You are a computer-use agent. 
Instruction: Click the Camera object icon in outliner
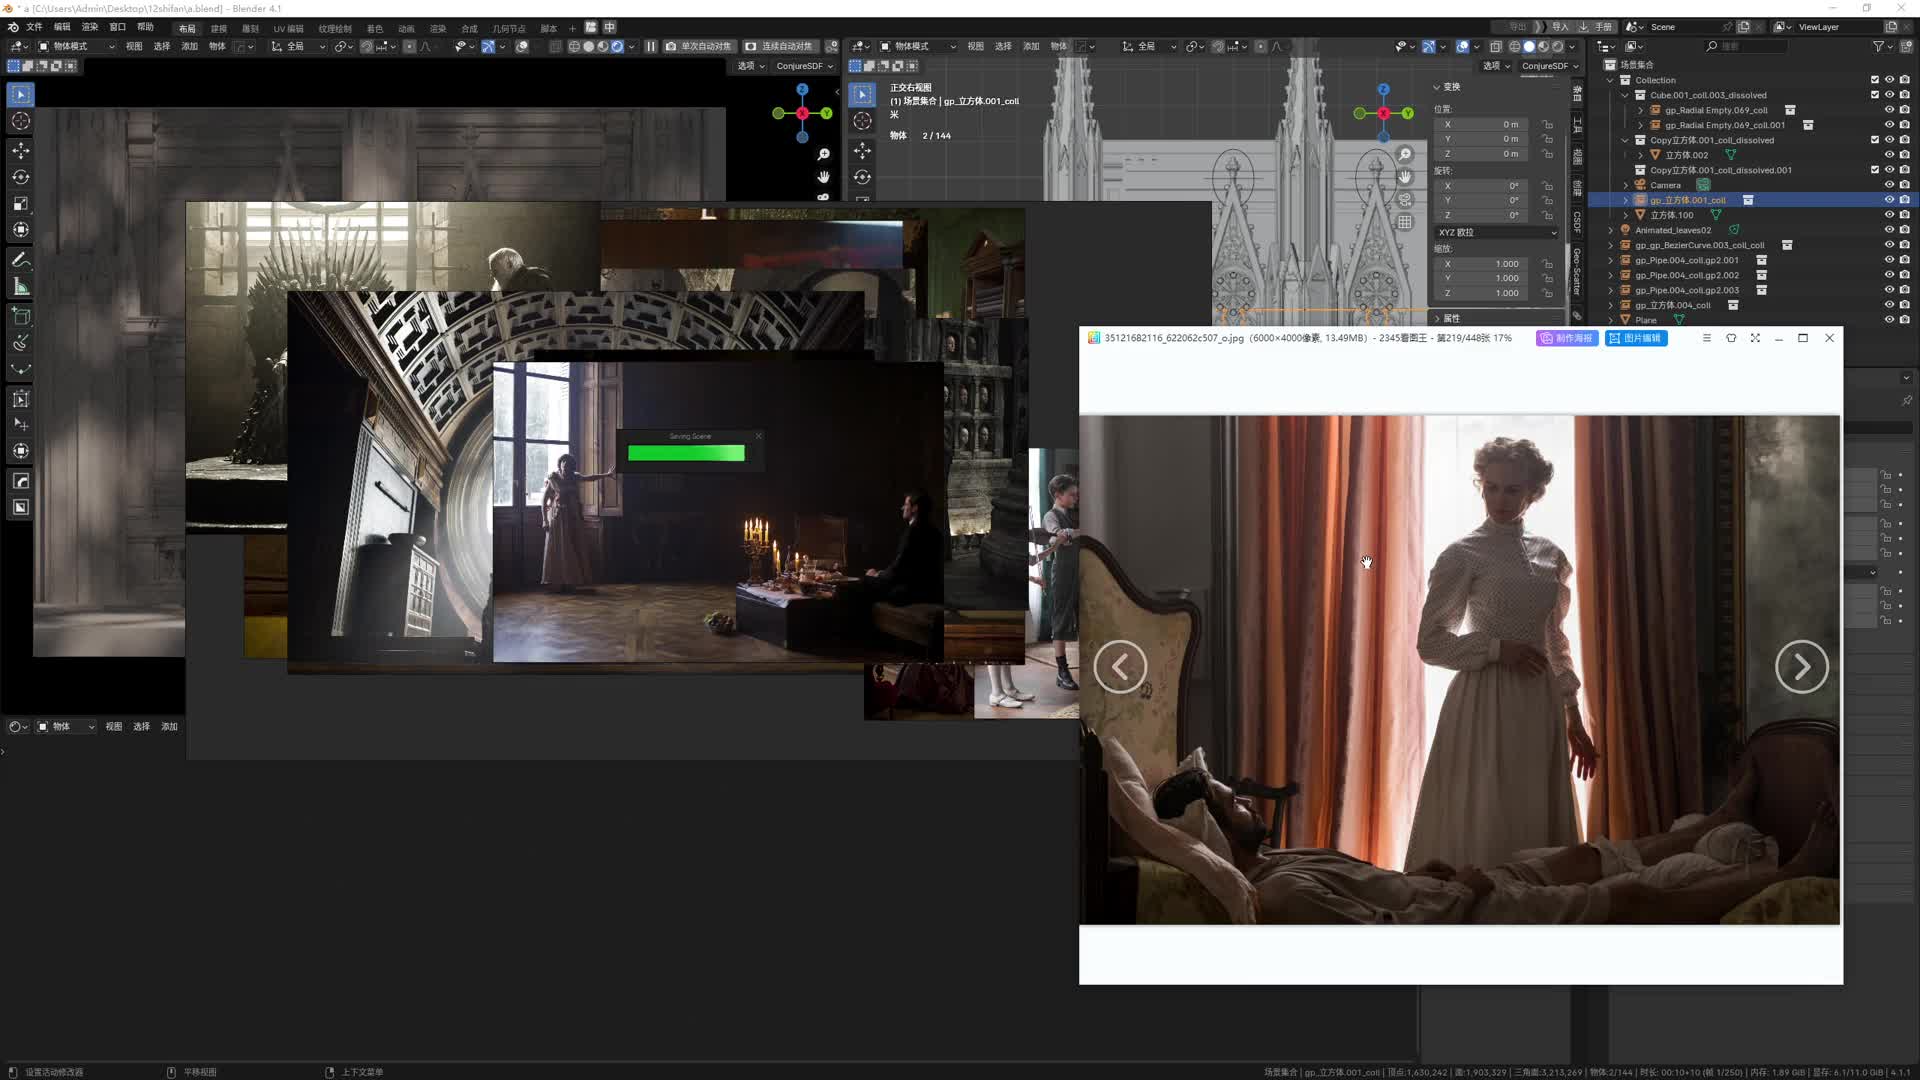[x=1640, y=185]
